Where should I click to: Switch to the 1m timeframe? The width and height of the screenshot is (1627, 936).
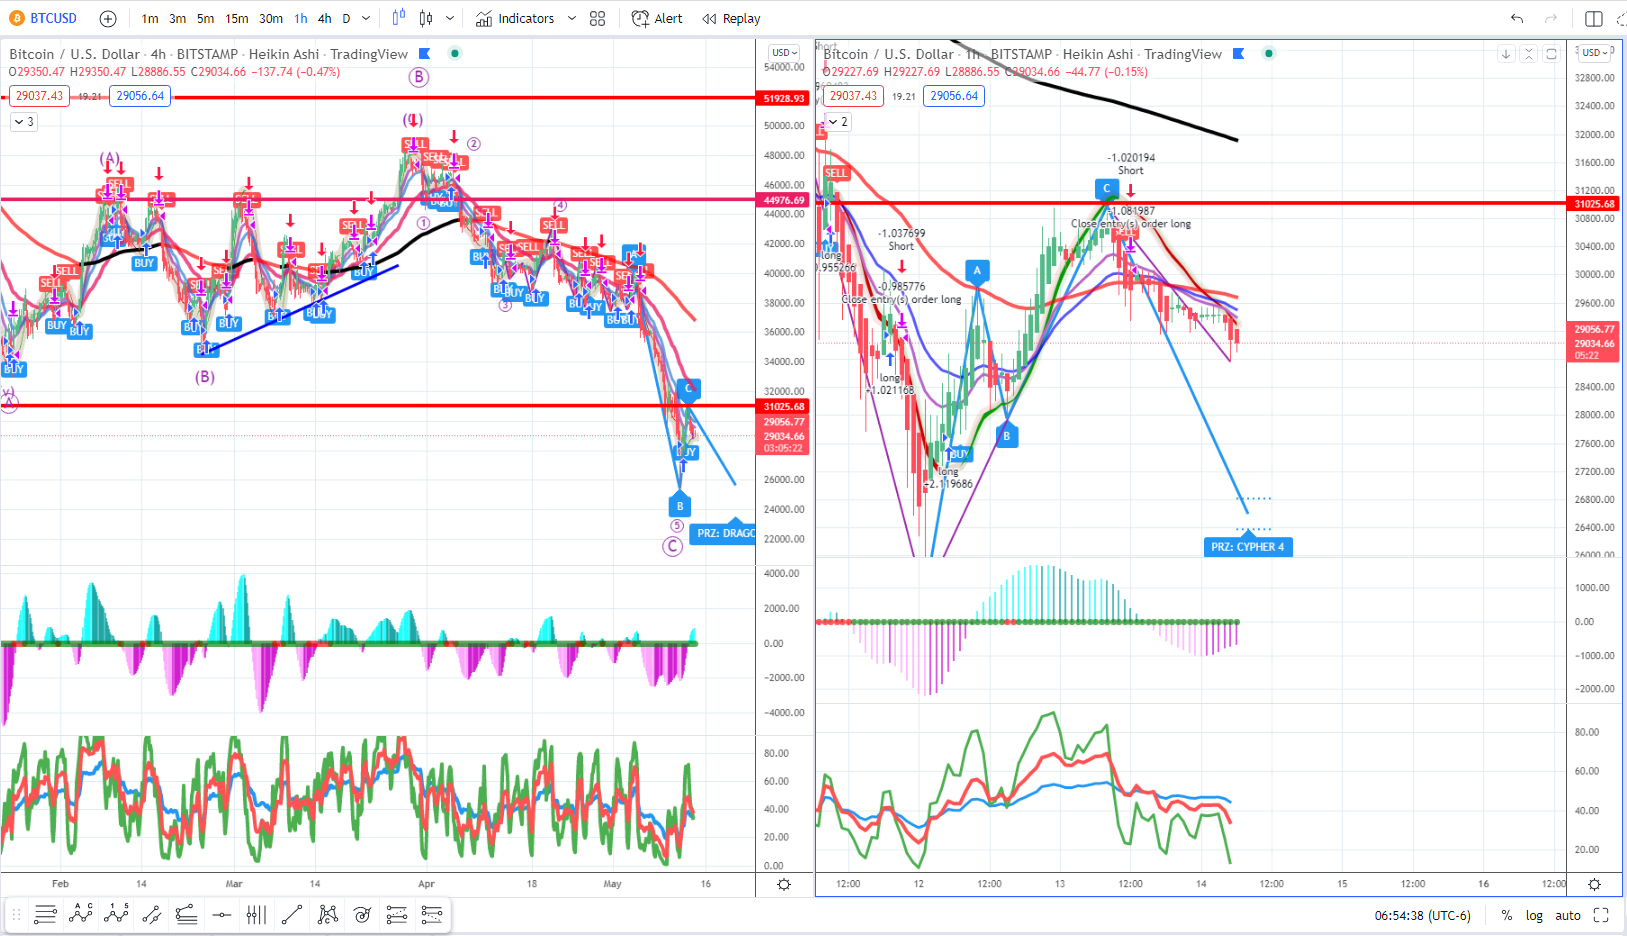tap(150, 18)
